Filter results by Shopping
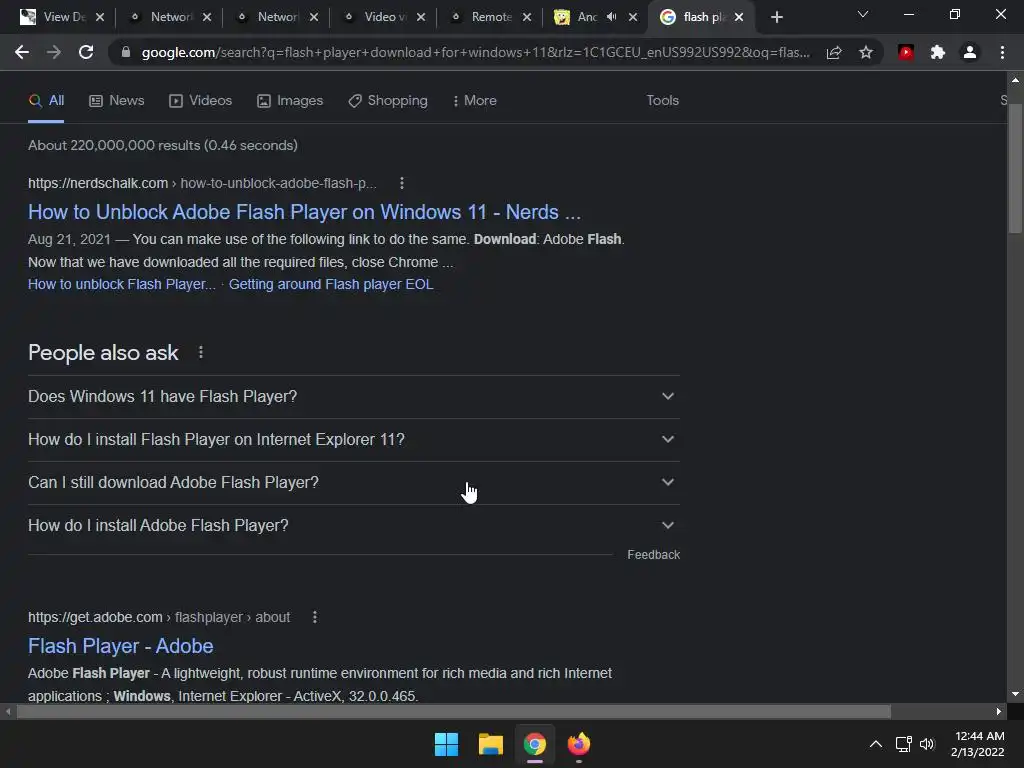The height and width of the screenshot is (768, 1024). coord(388,101)
